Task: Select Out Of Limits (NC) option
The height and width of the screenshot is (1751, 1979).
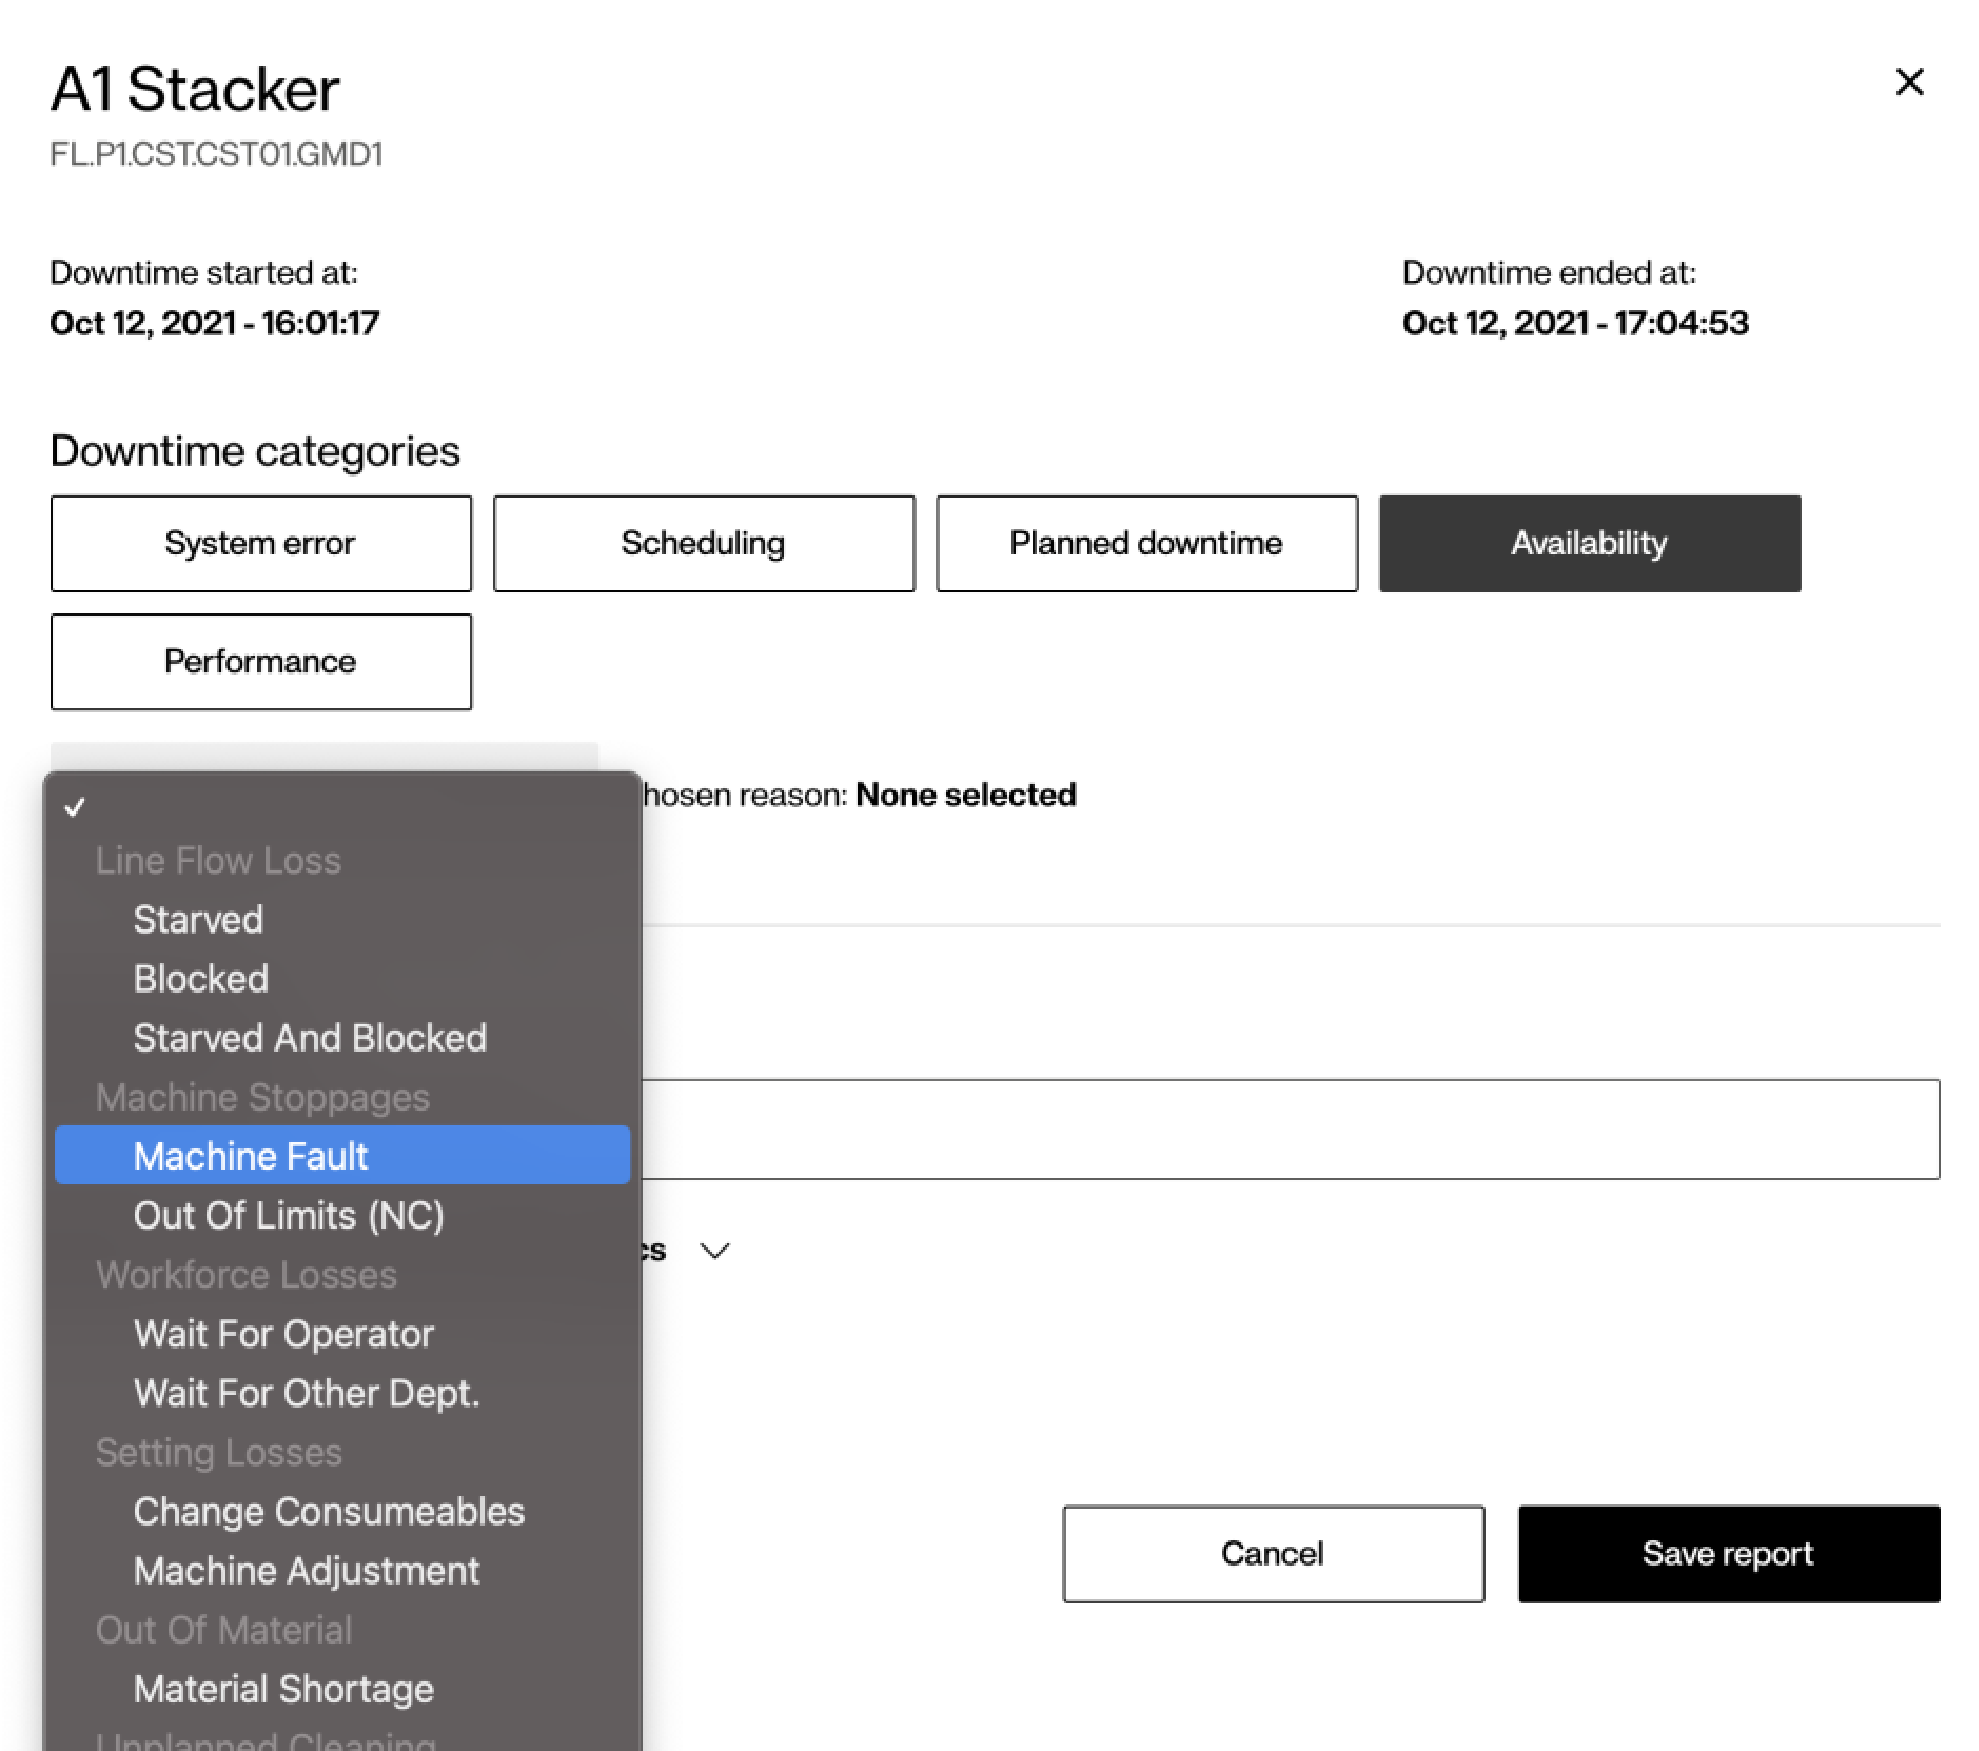Action: pos(289,1215)
